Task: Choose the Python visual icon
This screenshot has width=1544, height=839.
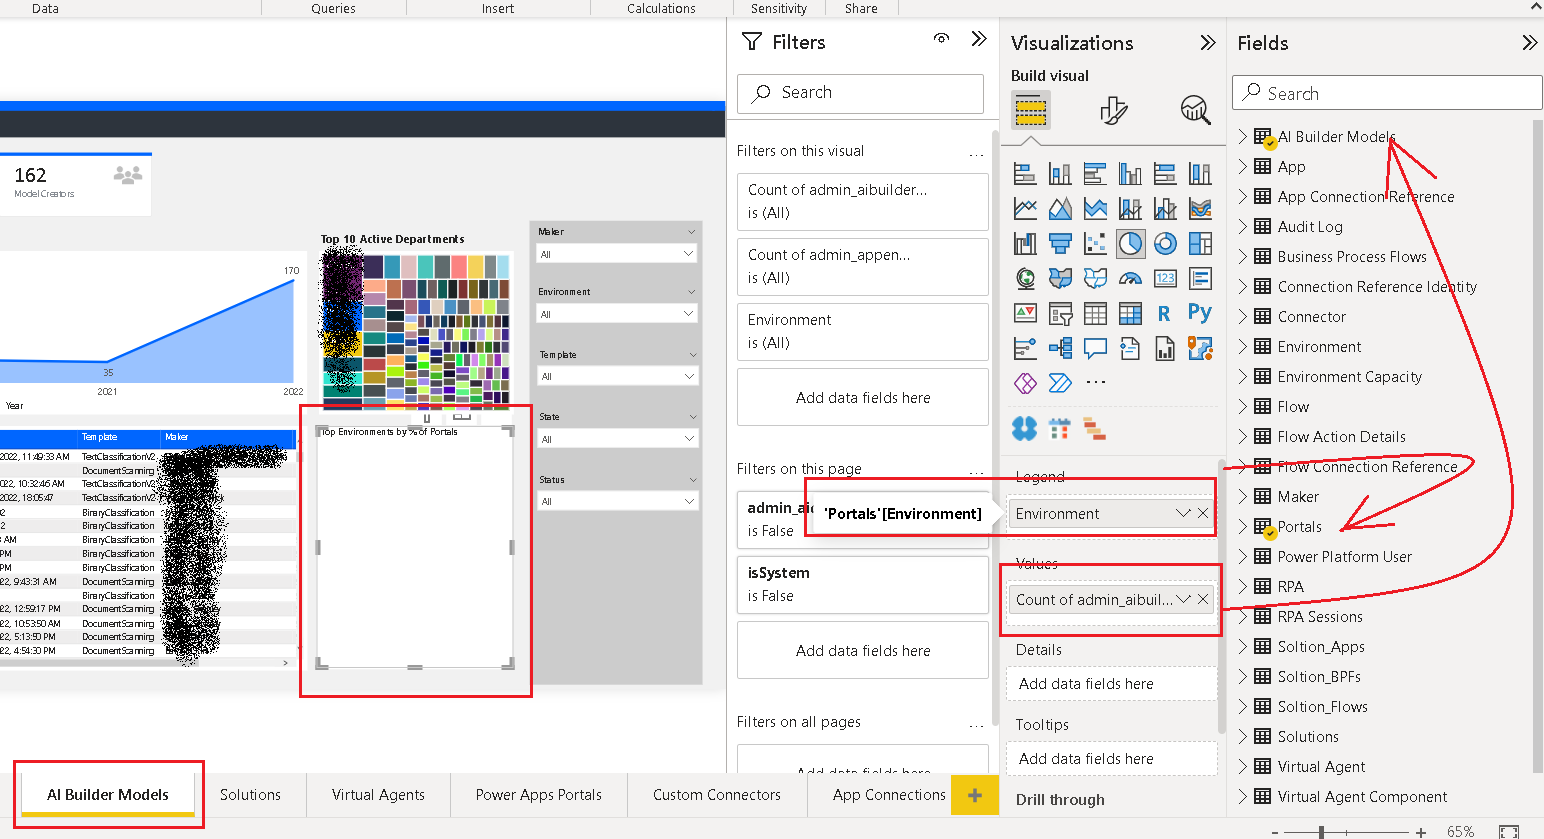Action: 1199,313
